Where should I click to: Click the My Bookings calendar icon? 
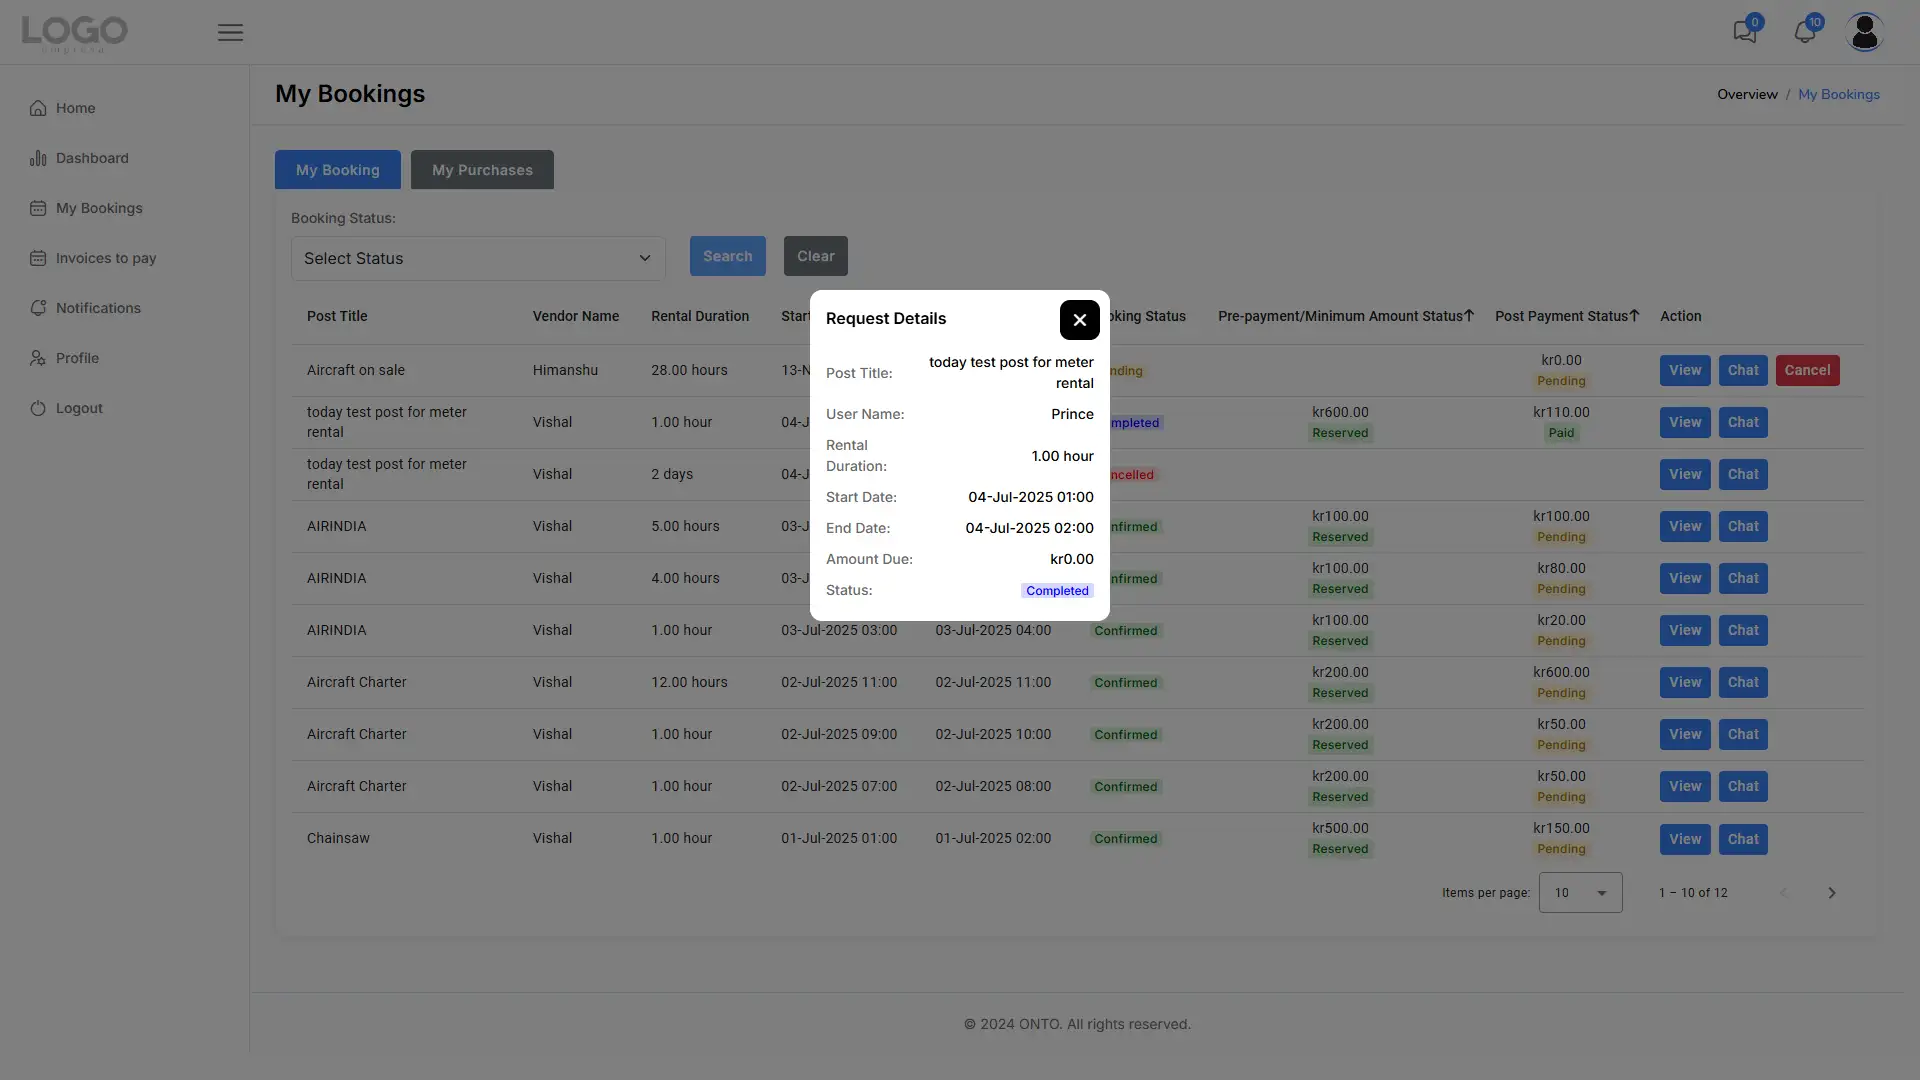[x=38, y=208]
